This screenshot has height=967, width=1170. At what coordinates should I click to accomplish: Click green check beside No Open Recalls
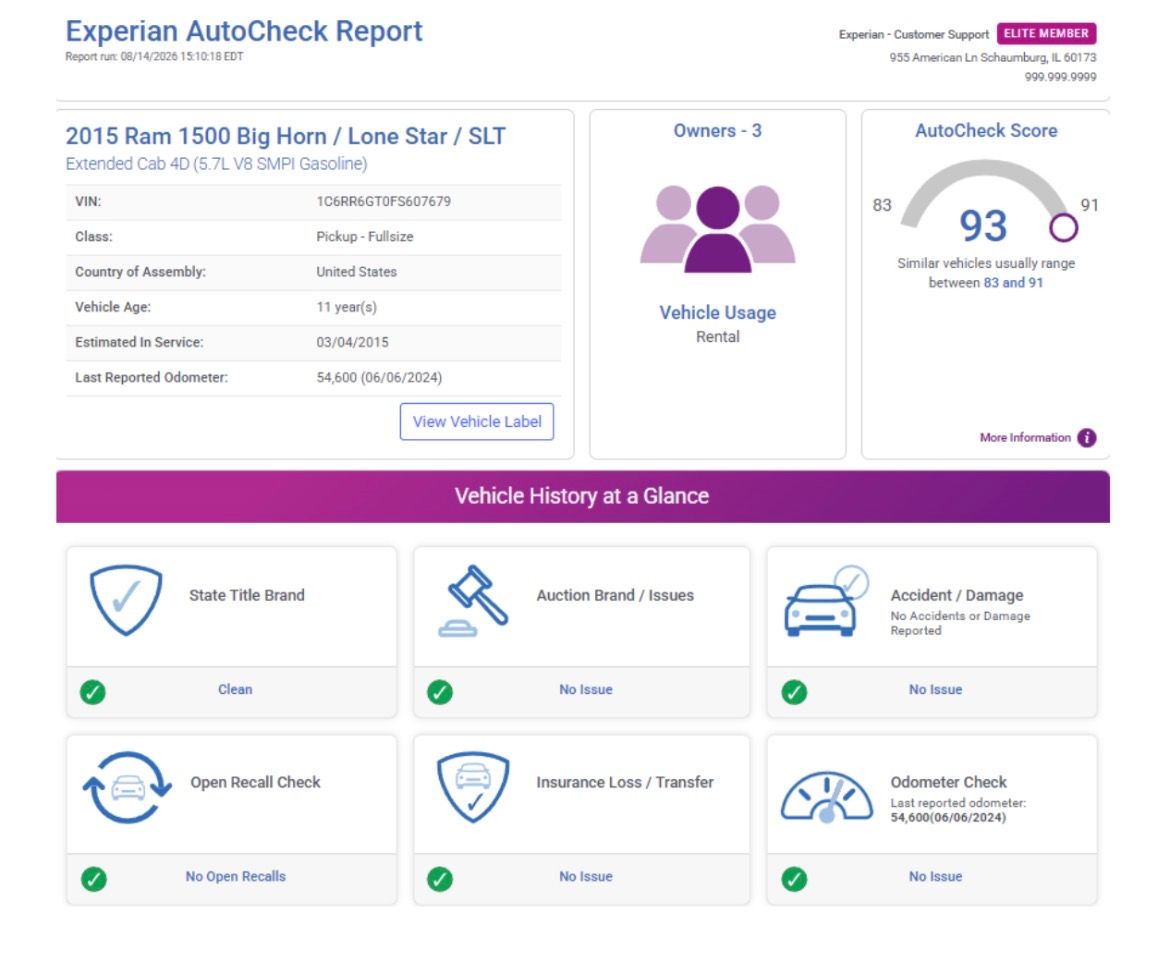[93, 879]
